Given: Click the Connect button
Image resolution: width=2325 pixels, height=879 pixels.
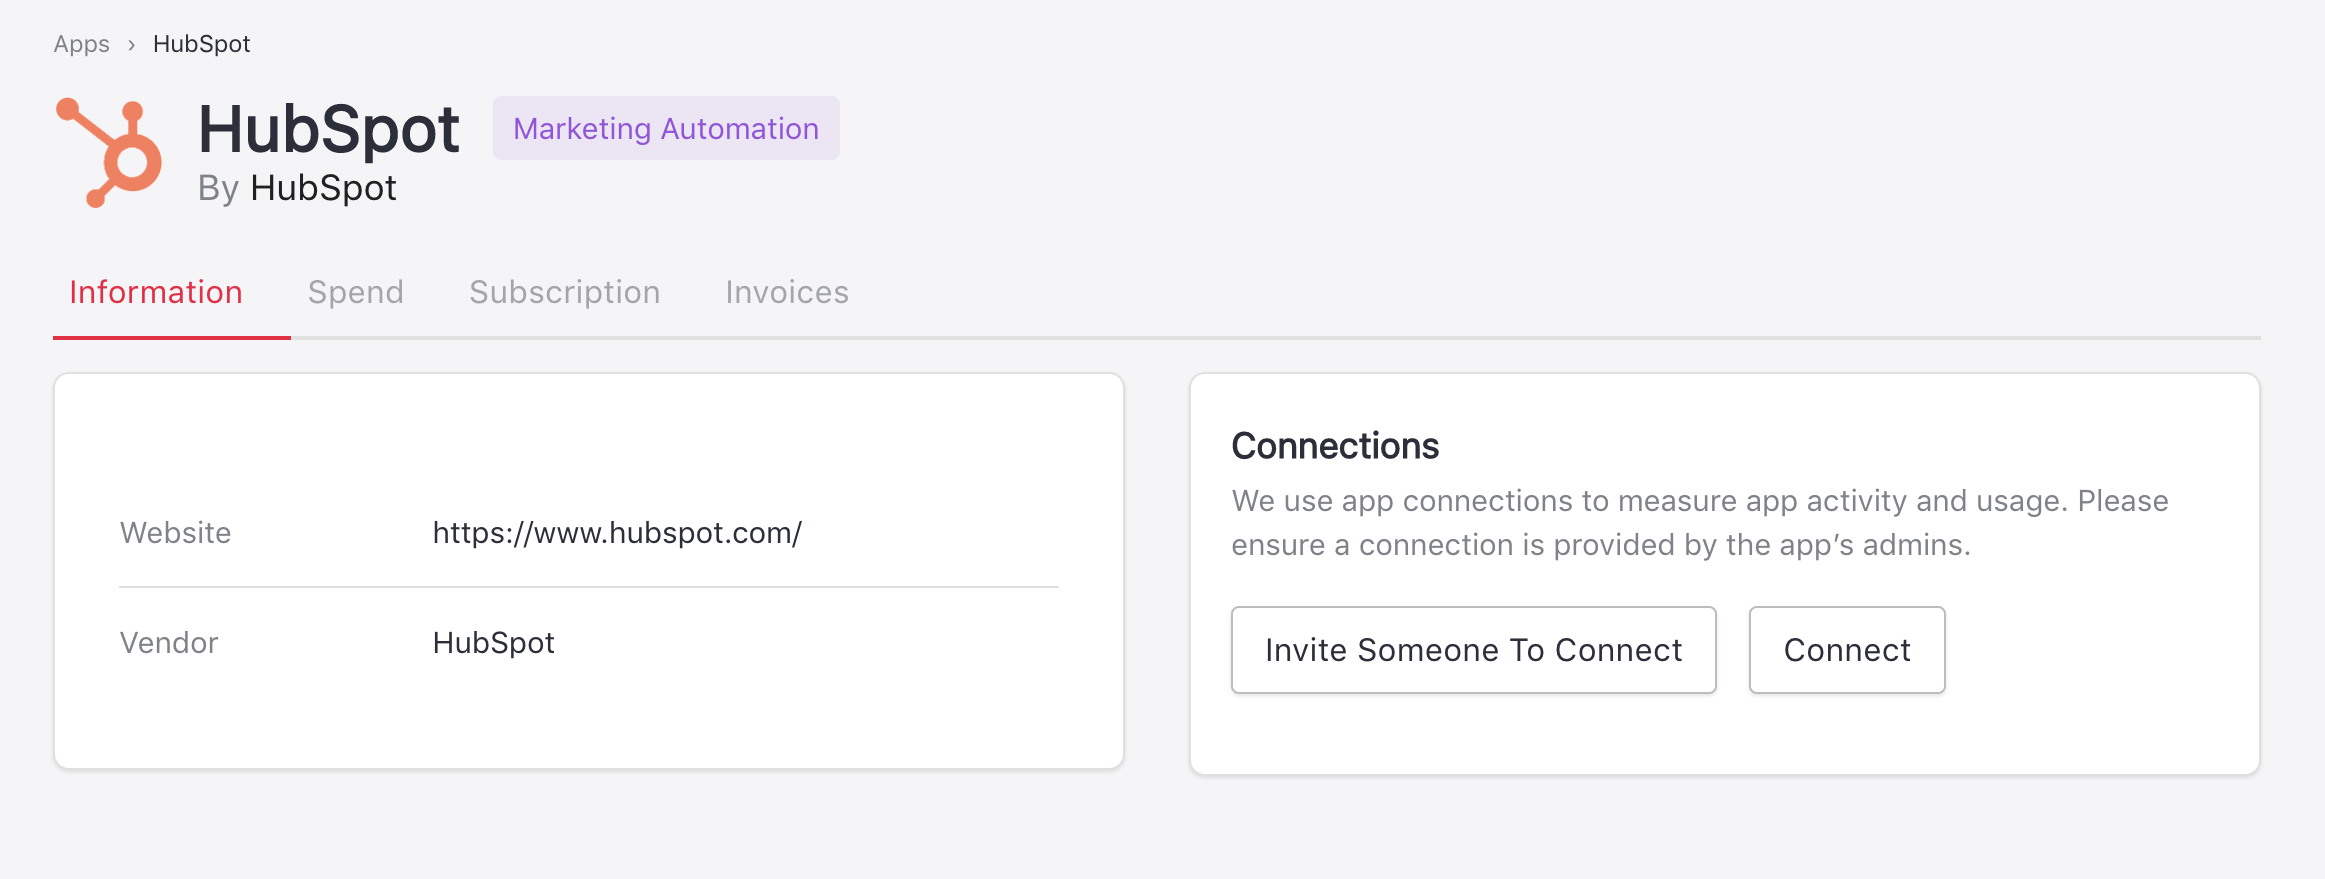Looking at the screenshot, I should 1846,650.
